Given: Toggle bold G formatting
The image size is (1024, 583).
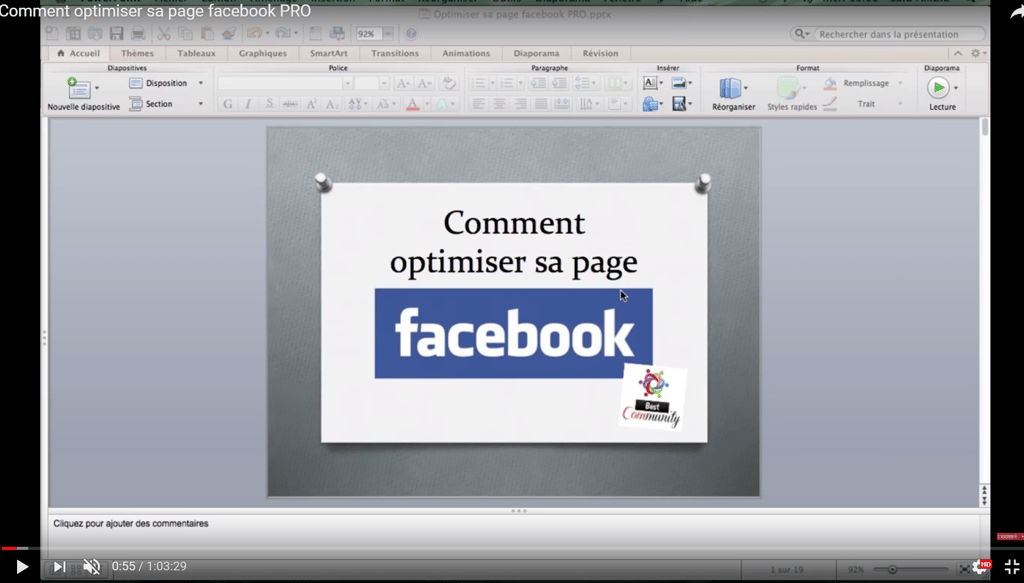Looking at the screenshot, I should coord(227,104).
